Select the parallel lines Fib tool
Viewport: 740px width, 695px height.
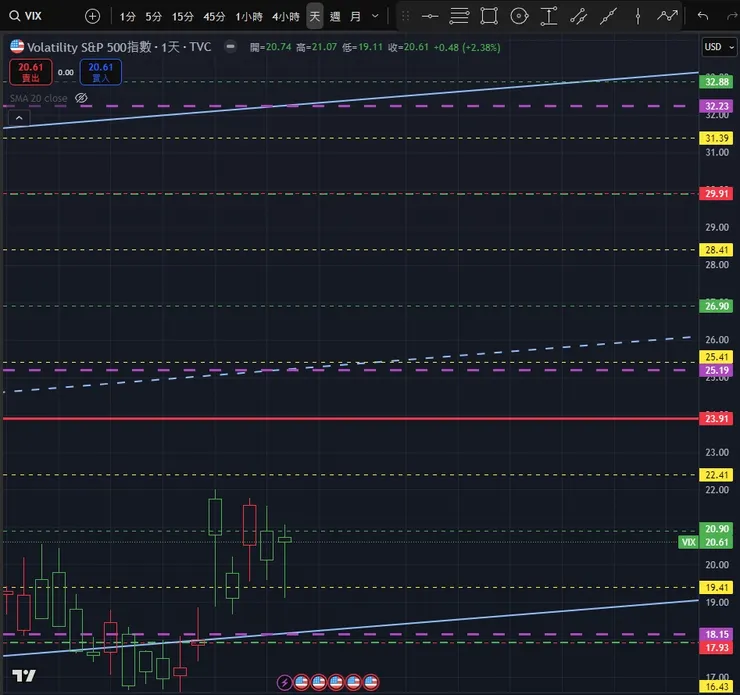459,17
